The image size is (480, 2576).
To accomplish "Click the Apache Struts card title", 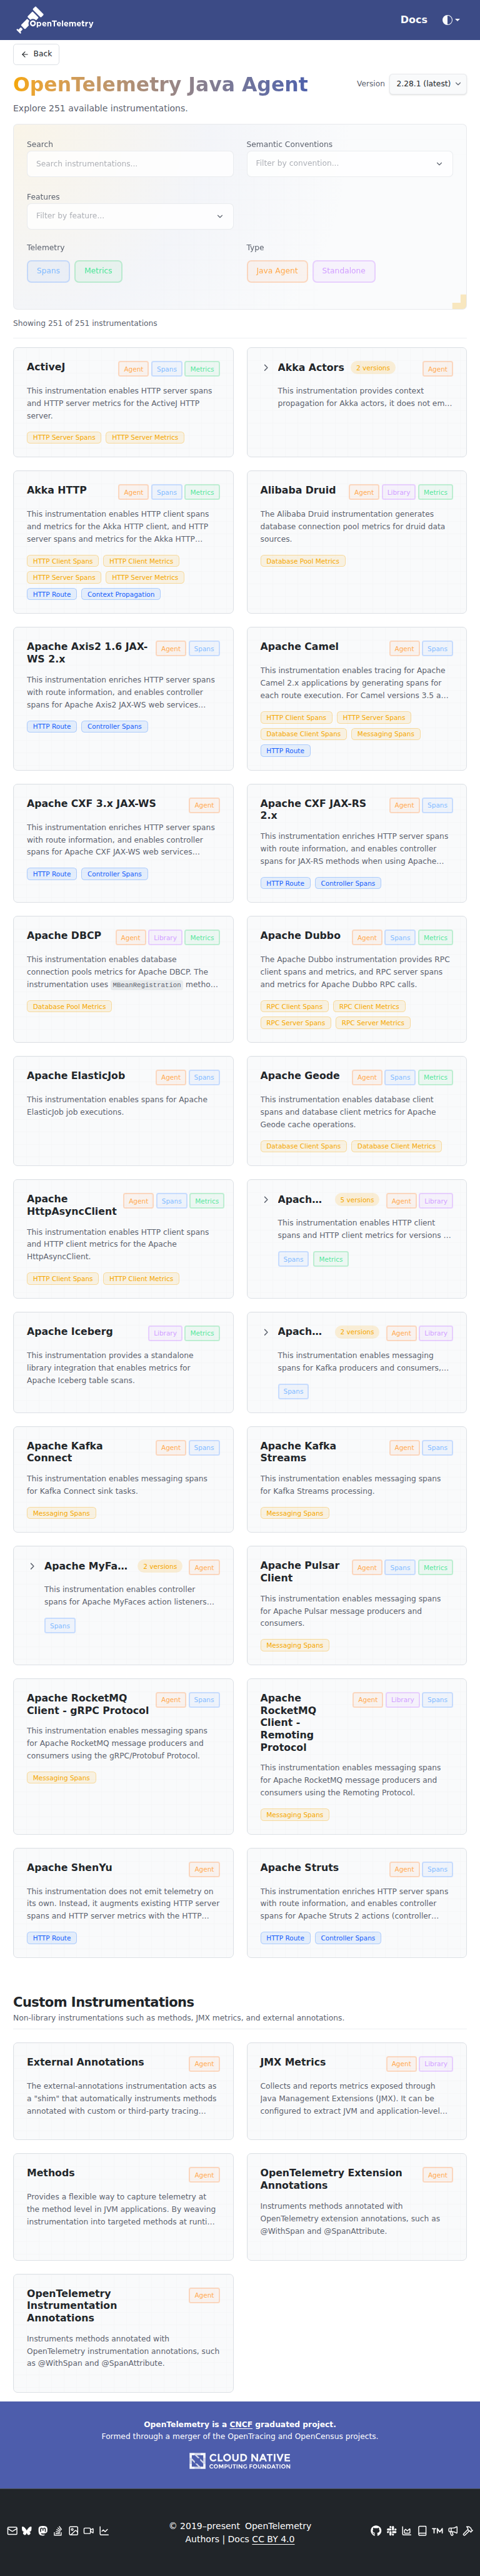I will (299, 1868).
